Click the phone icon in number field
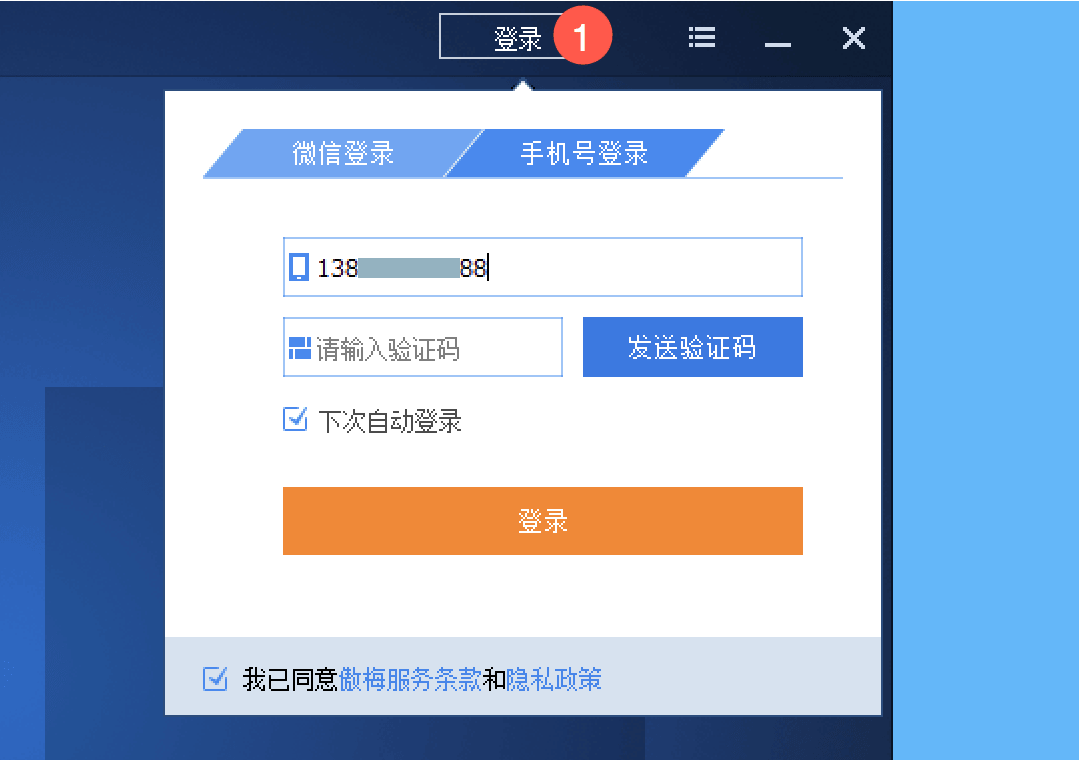Viewport: 1080px width, 760px height. [x=299, y=267]
